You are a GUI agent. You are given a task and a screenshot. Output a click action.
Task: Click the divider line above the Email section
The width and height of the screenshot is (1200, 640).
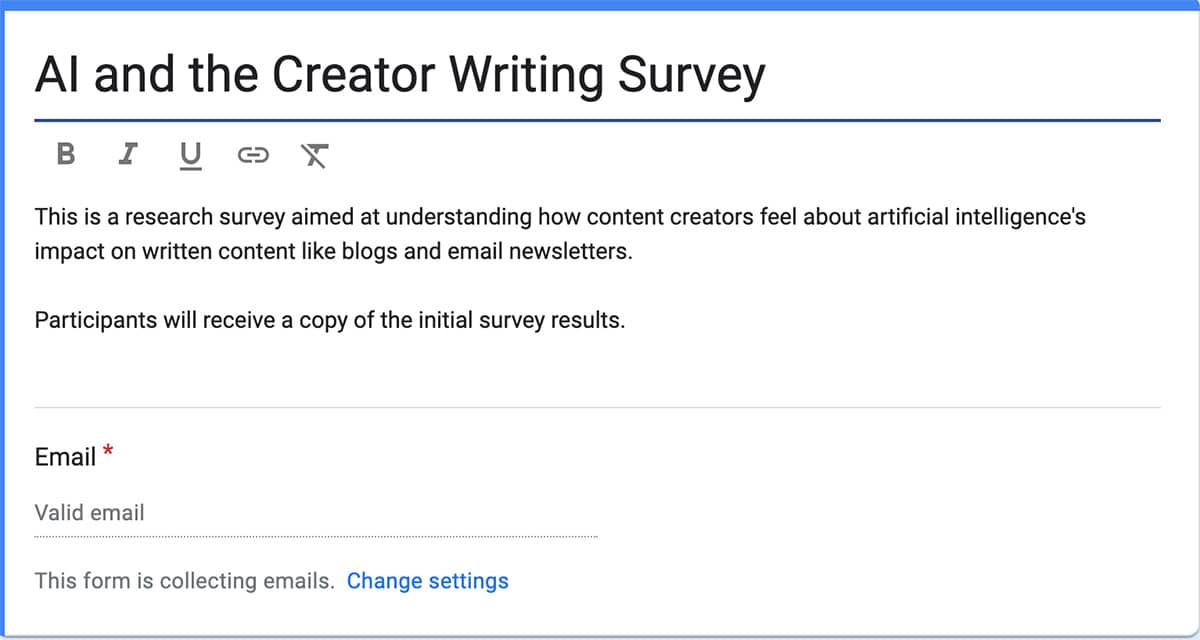pyautogui.click(x=598, y=407)
